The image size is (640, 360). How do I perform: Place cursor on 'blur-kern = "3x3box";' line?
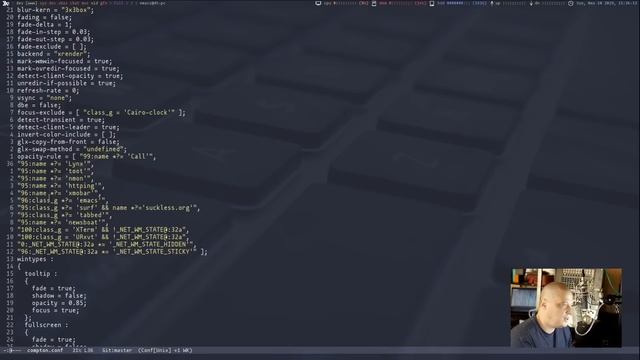[55, 10]
